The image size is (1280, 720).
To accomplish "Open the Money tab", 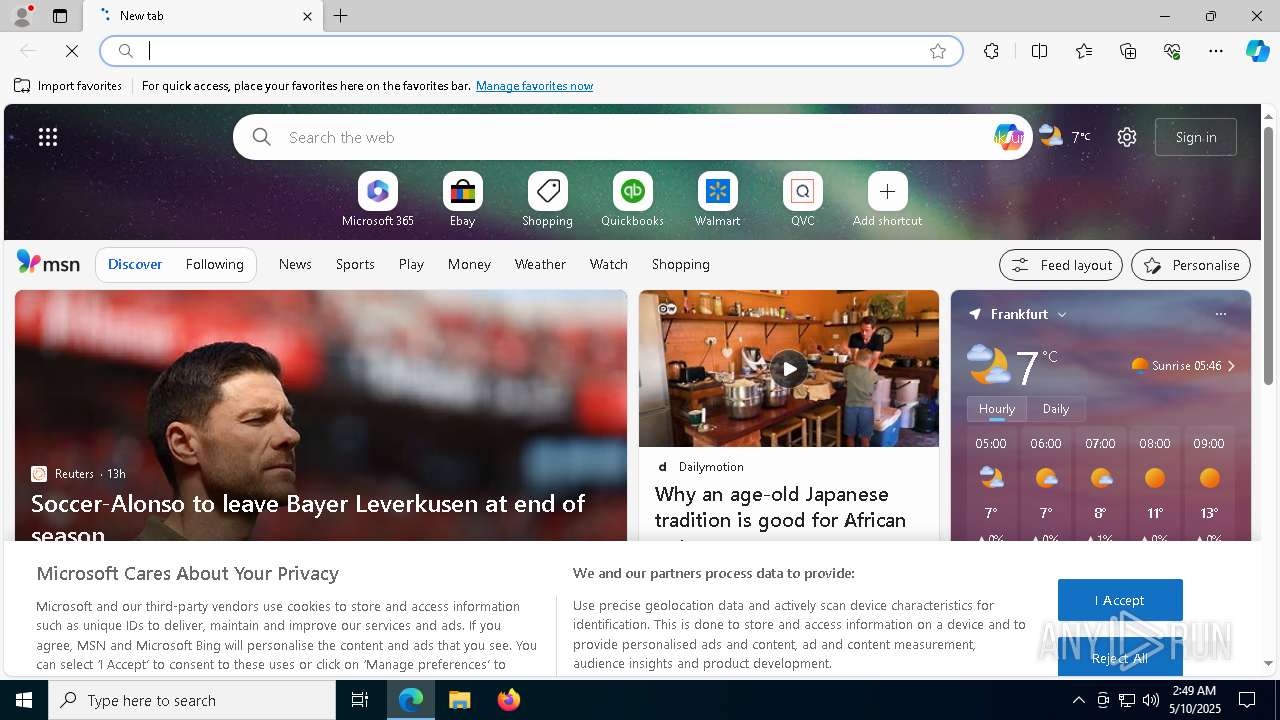I will 469,264.
